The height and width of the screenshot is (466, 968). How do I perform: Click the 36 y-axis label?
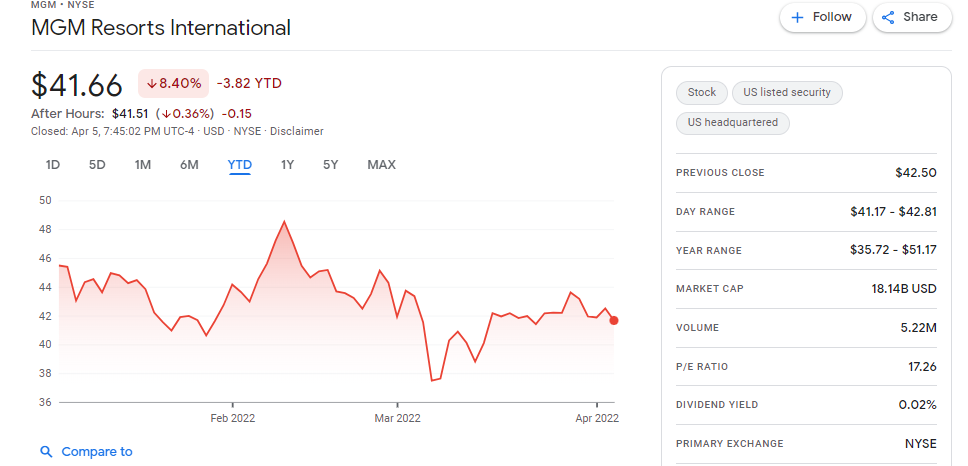pyautogui.click(x=46, y=402)
